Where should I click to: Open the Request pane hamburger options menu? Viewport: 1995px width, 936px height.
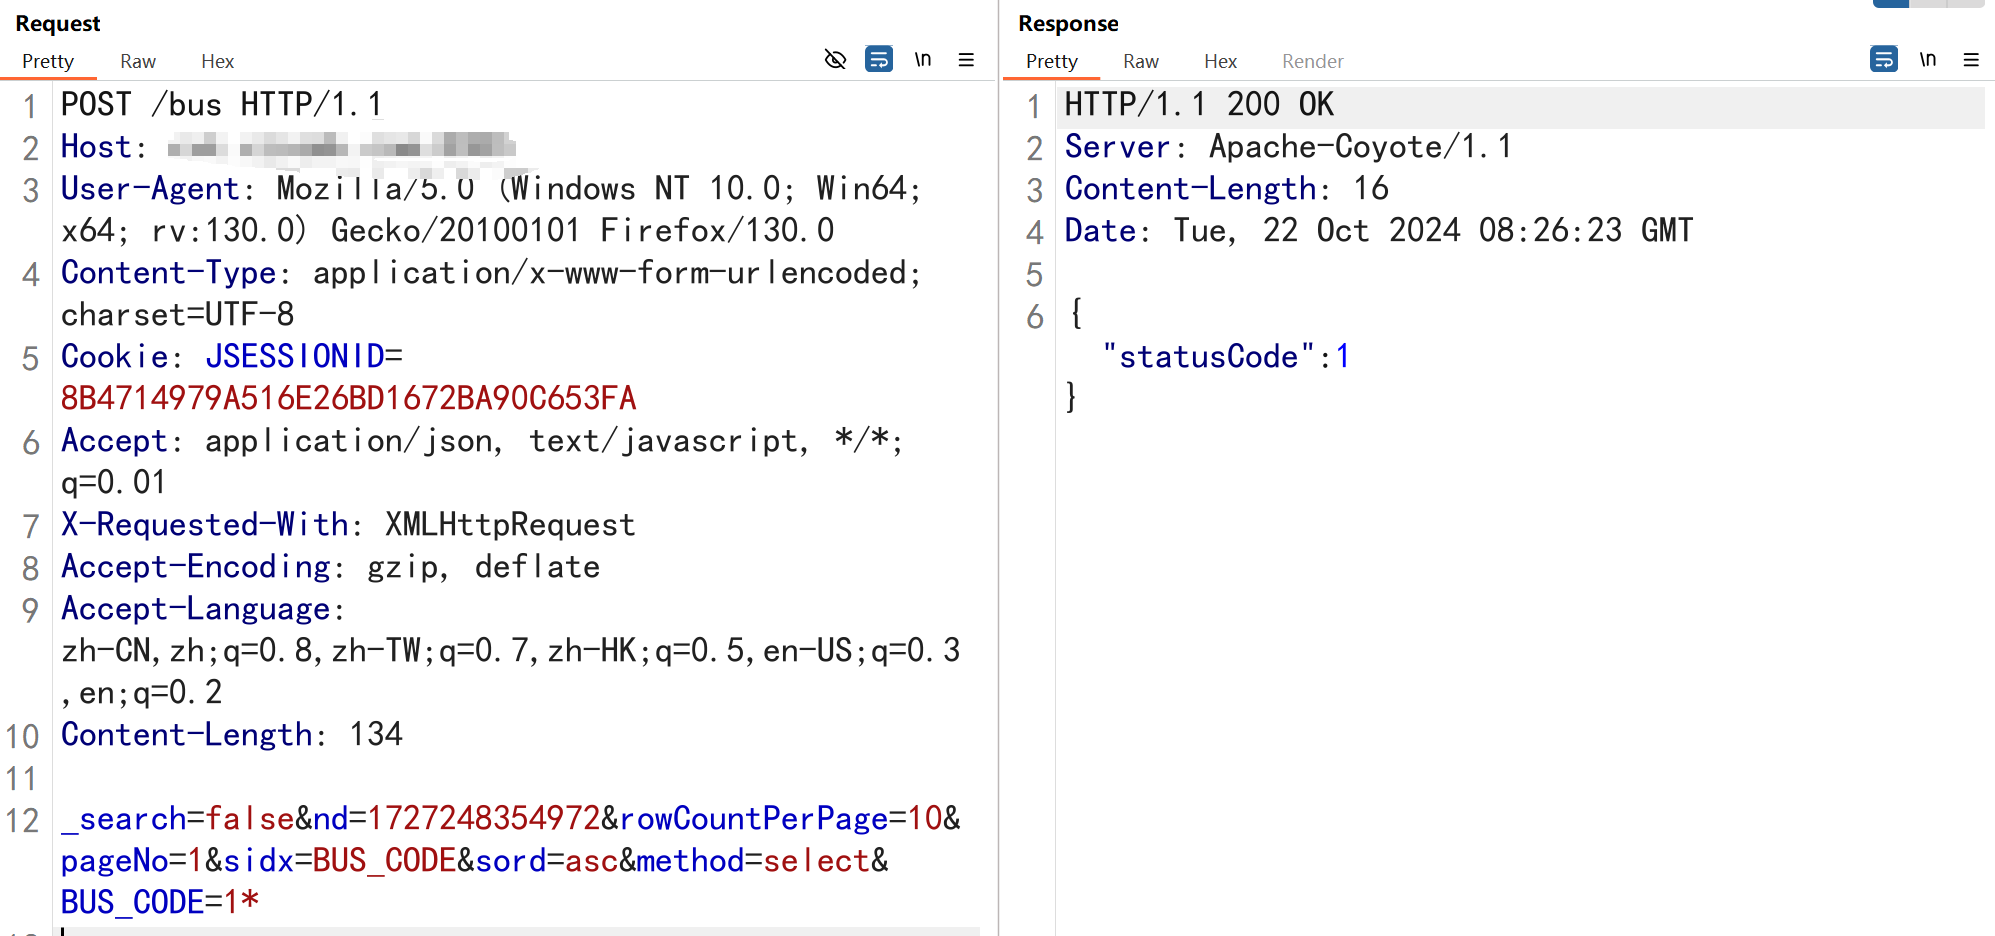click(966, 60)
